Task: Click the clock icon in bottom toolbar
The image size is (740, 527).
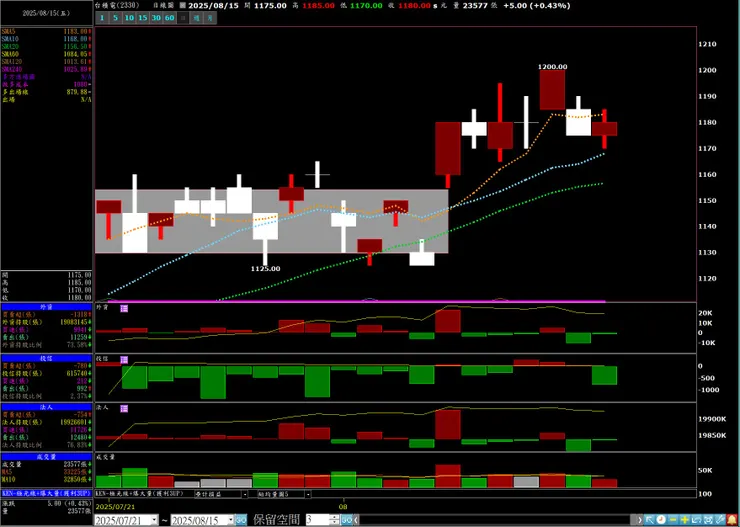Action: coord(661,520)
